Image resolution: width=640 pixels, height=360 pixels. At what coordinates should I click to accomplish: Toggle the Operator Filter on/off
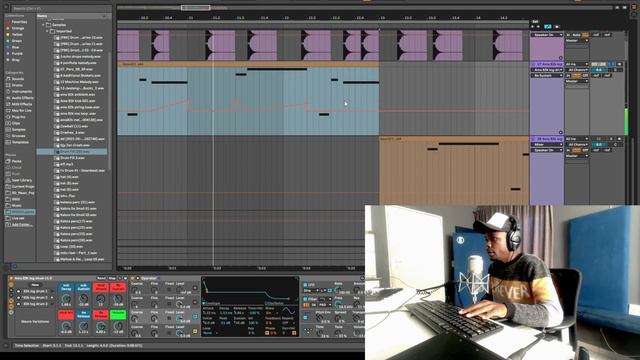[305, 299]
